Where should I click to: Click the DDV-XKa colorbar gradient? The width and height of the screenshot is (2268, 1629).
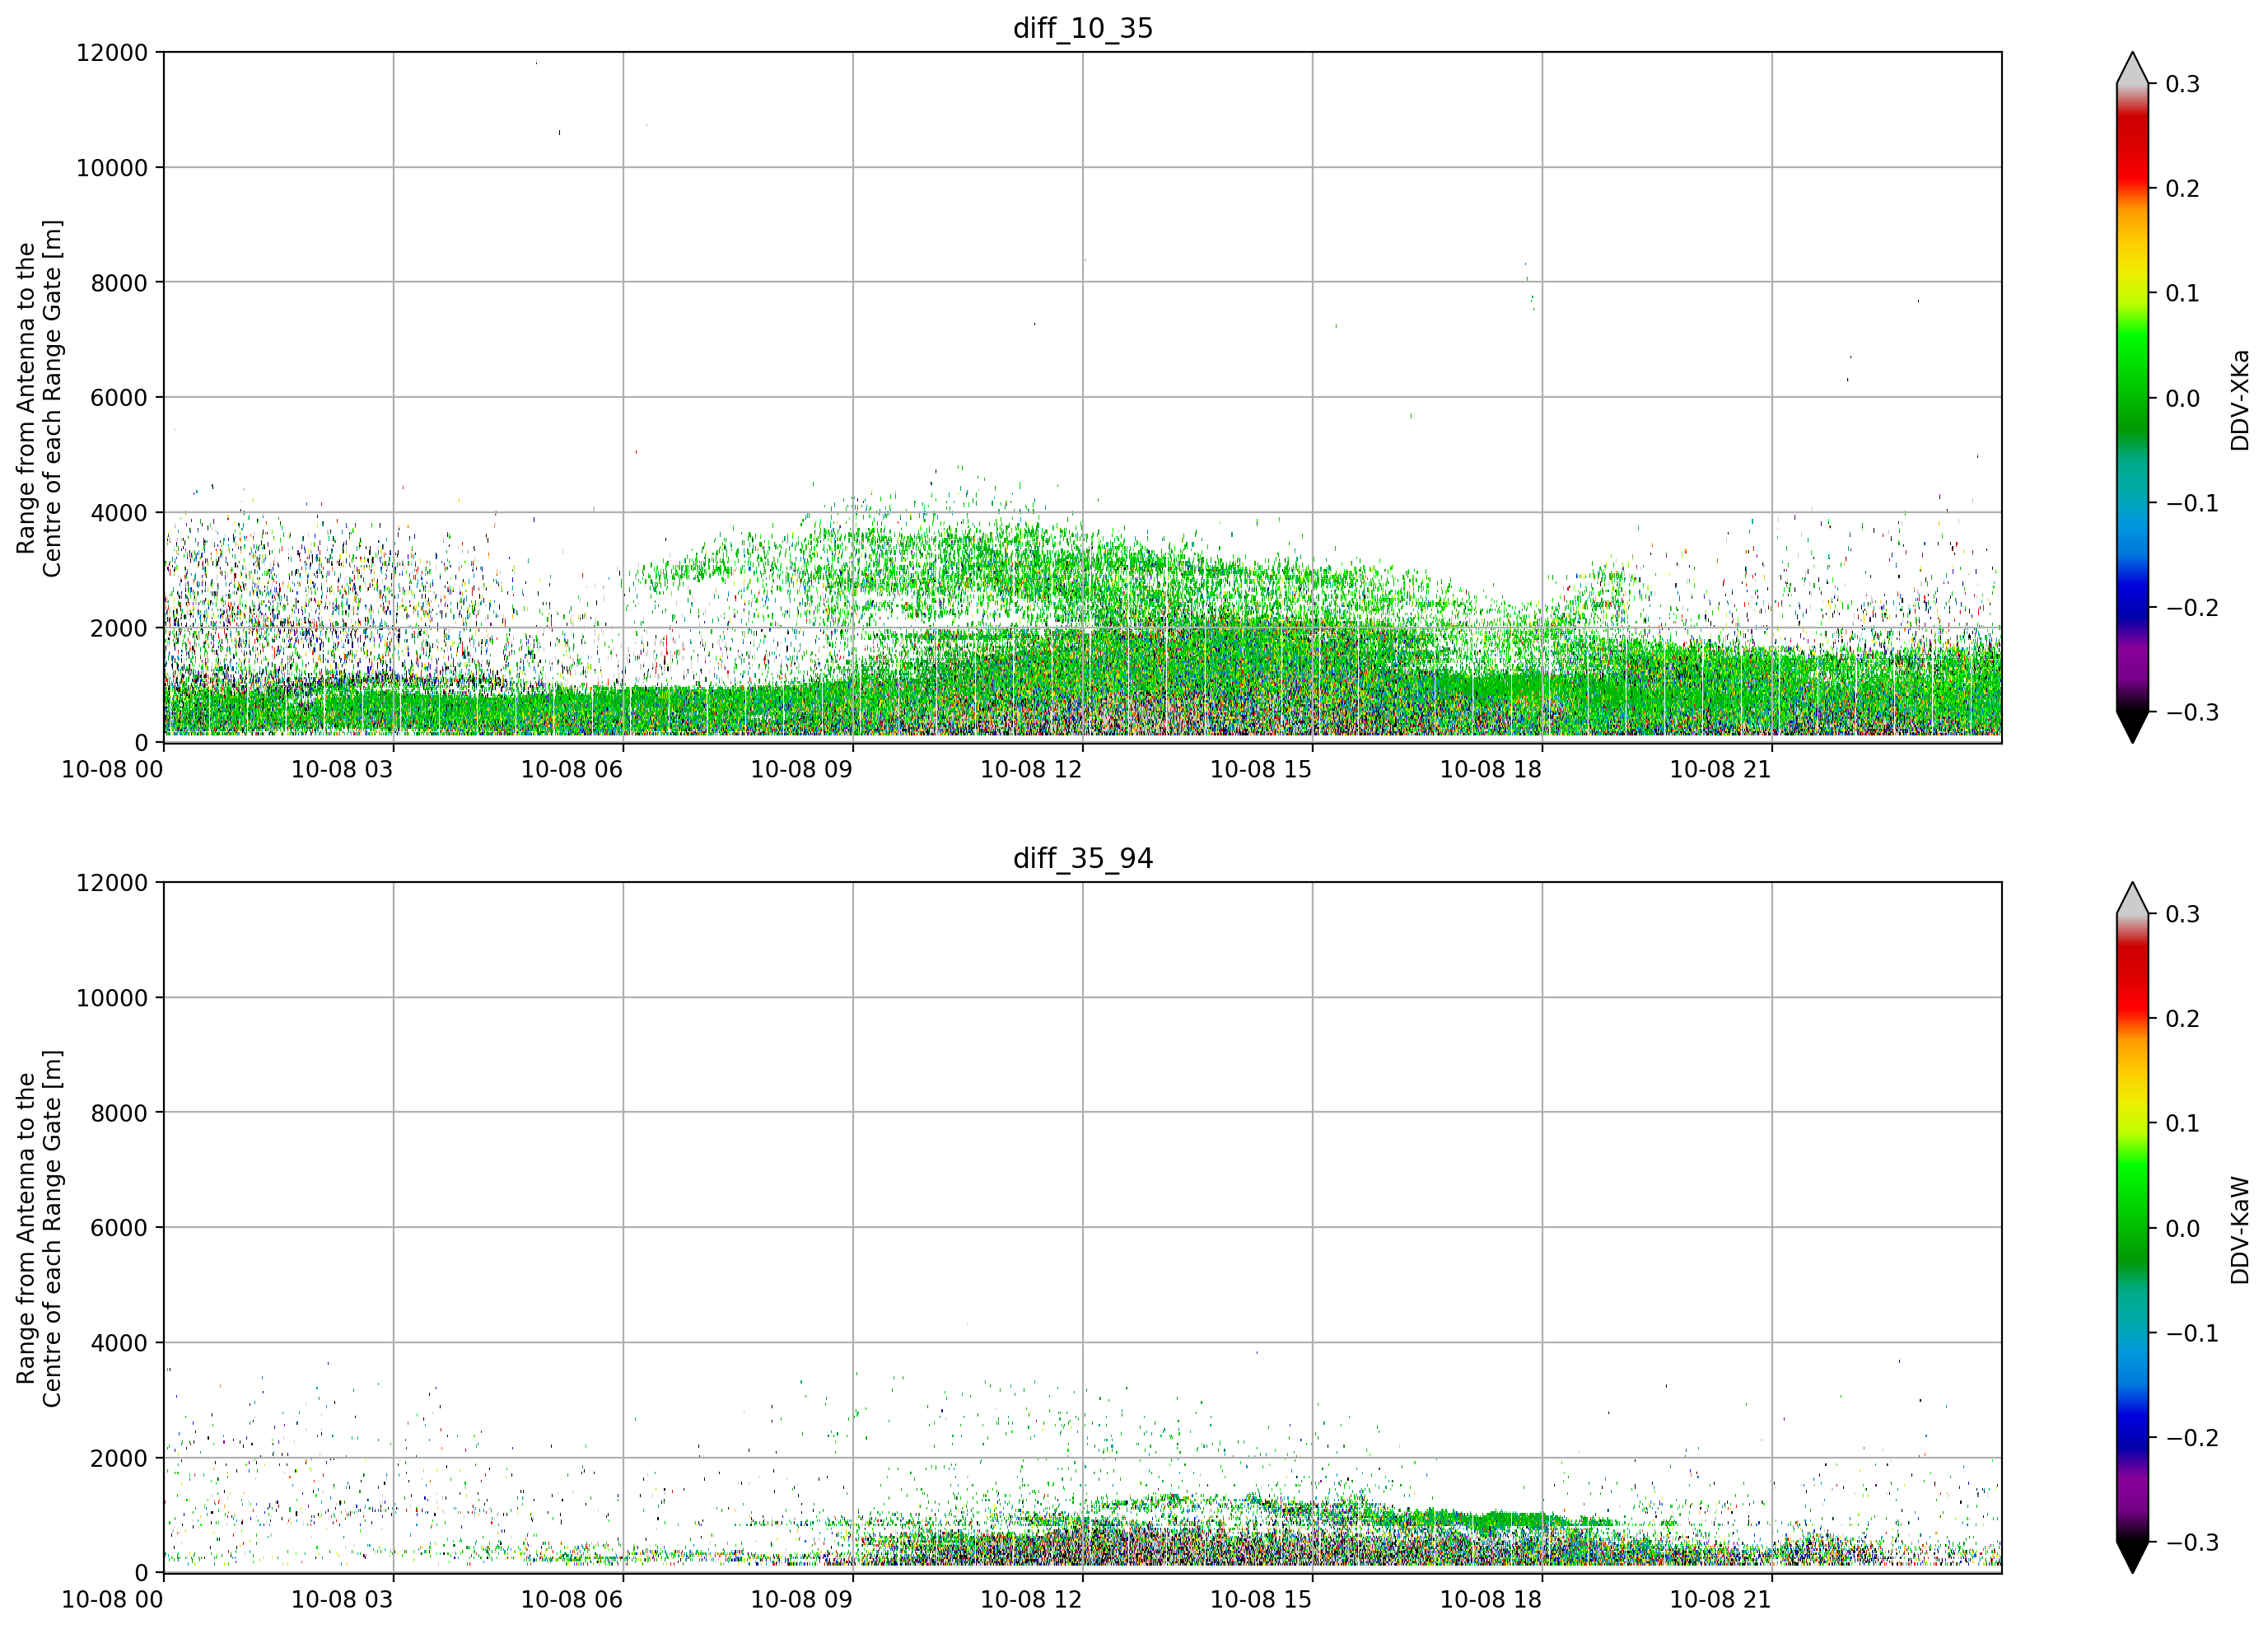pos(2133,398)
